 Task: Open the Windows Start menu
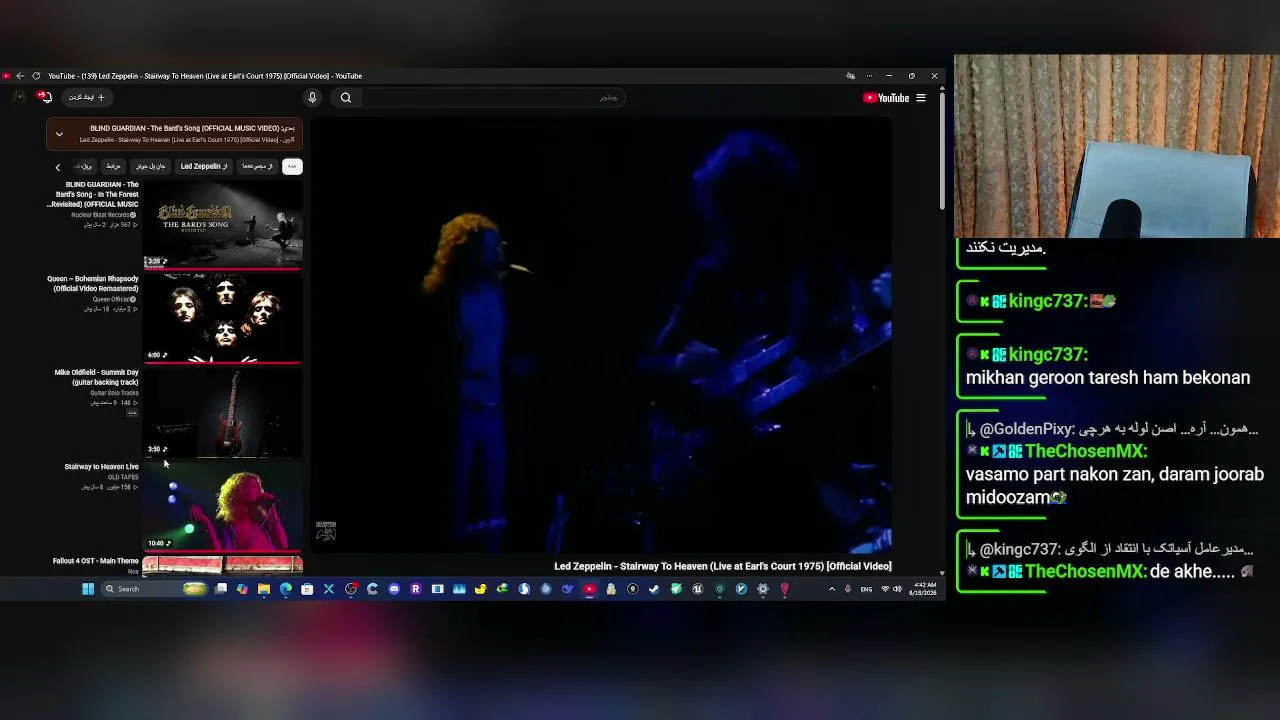point(88,589)
